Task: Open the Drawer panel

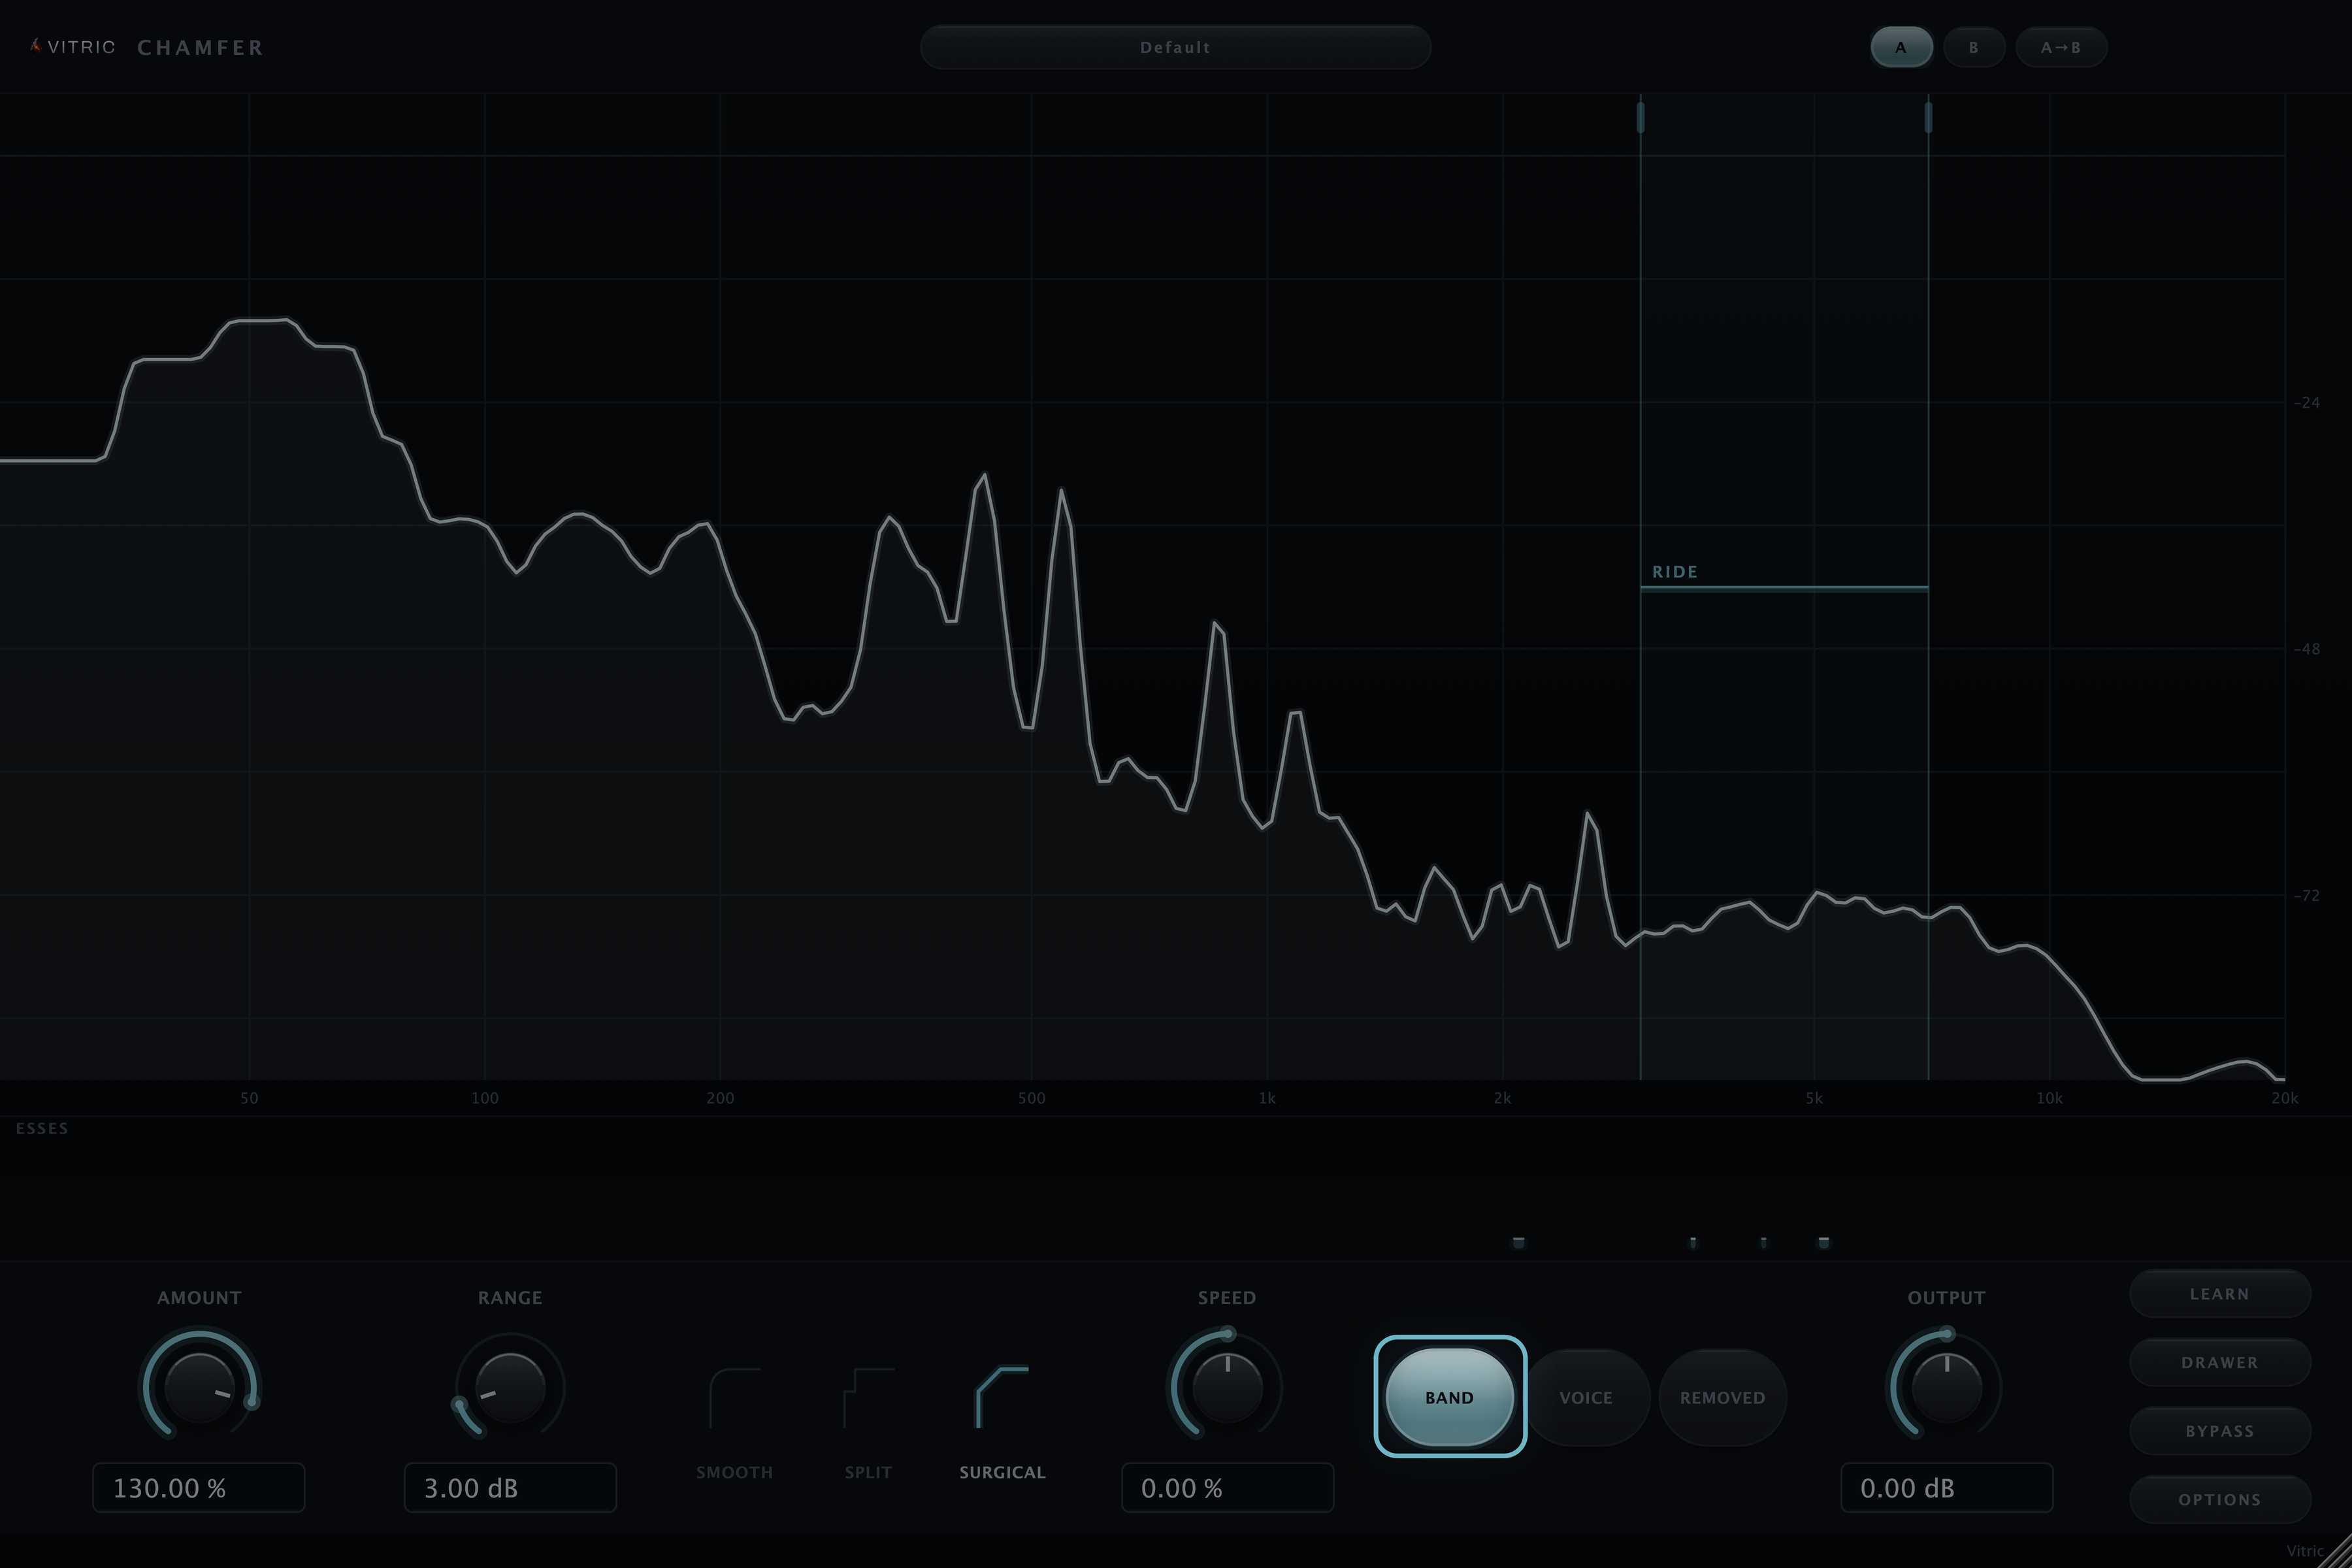Action: point(2219,1362)
